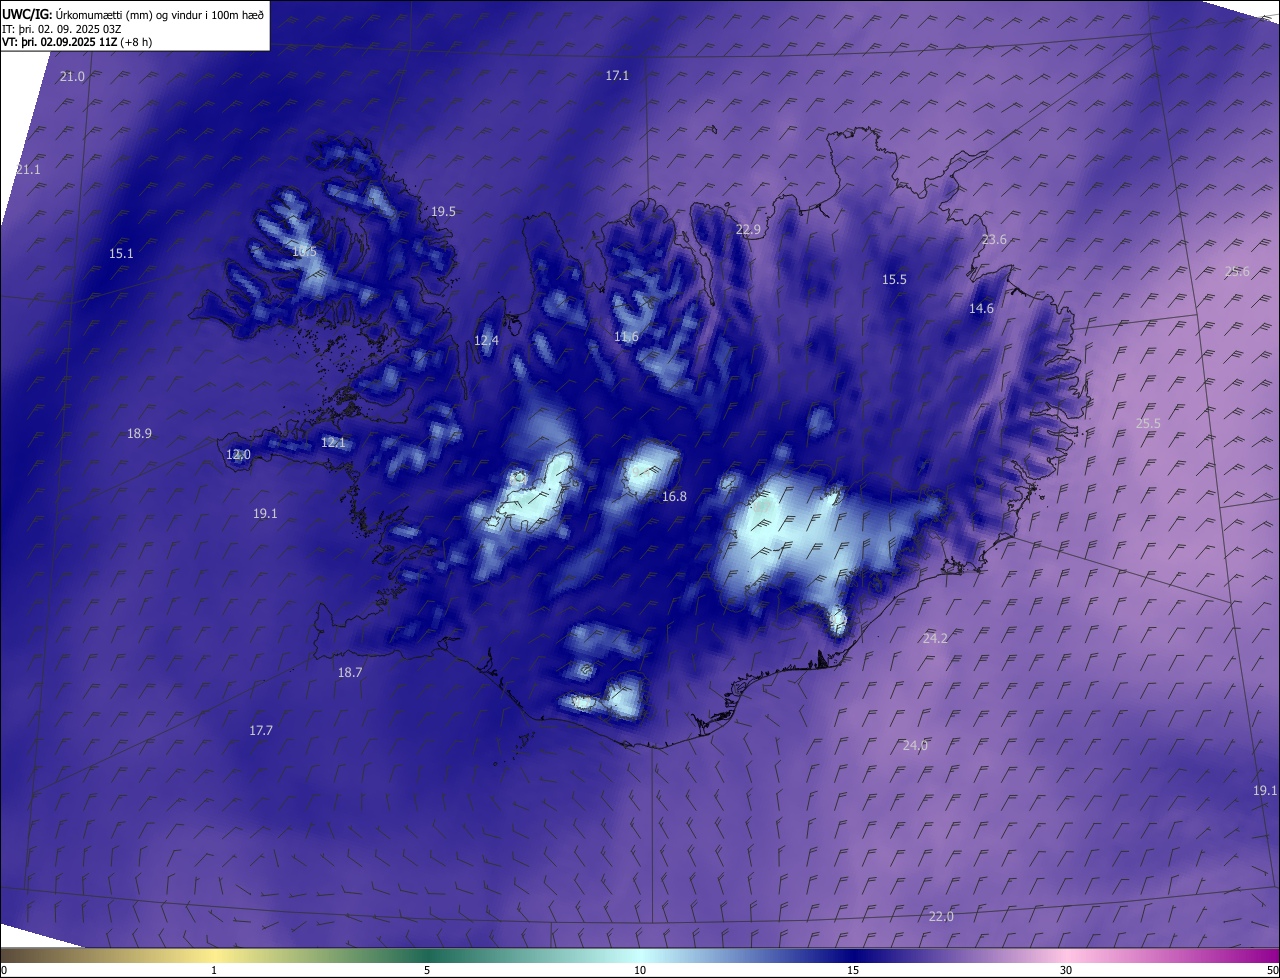Click the 15.5 value on the map

coord(894,280)
